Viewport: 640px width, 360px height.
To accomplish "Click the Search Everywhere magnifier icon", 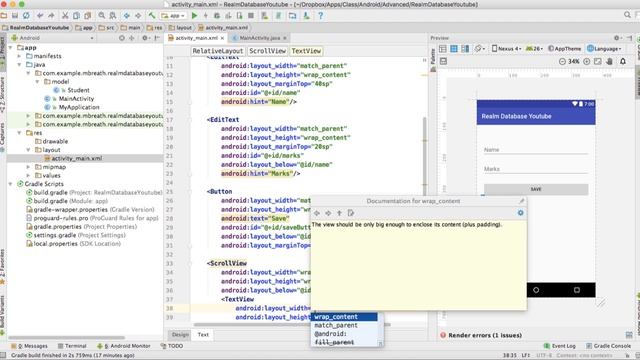I will click(x=627, y=15).
